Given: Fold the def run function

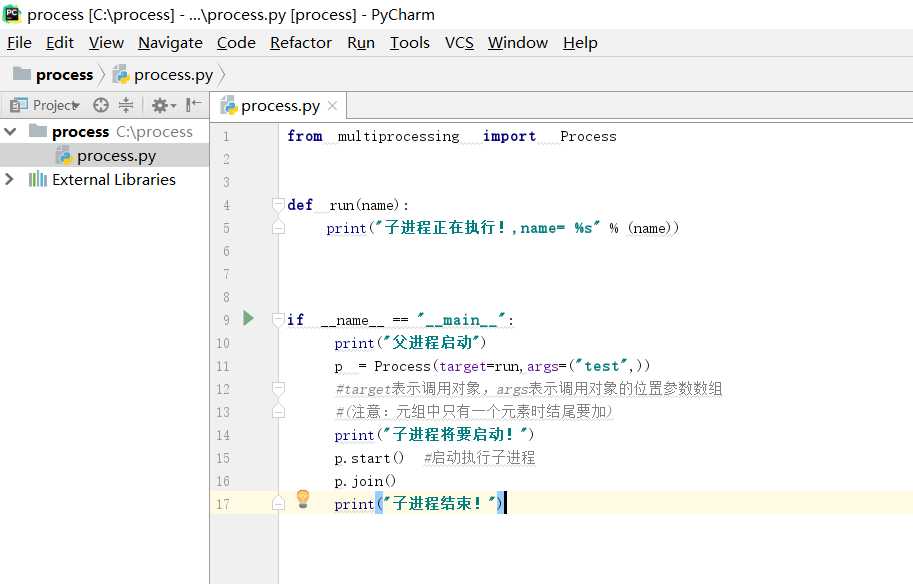Looking at the screenshot, I should (x=278, y=204).
